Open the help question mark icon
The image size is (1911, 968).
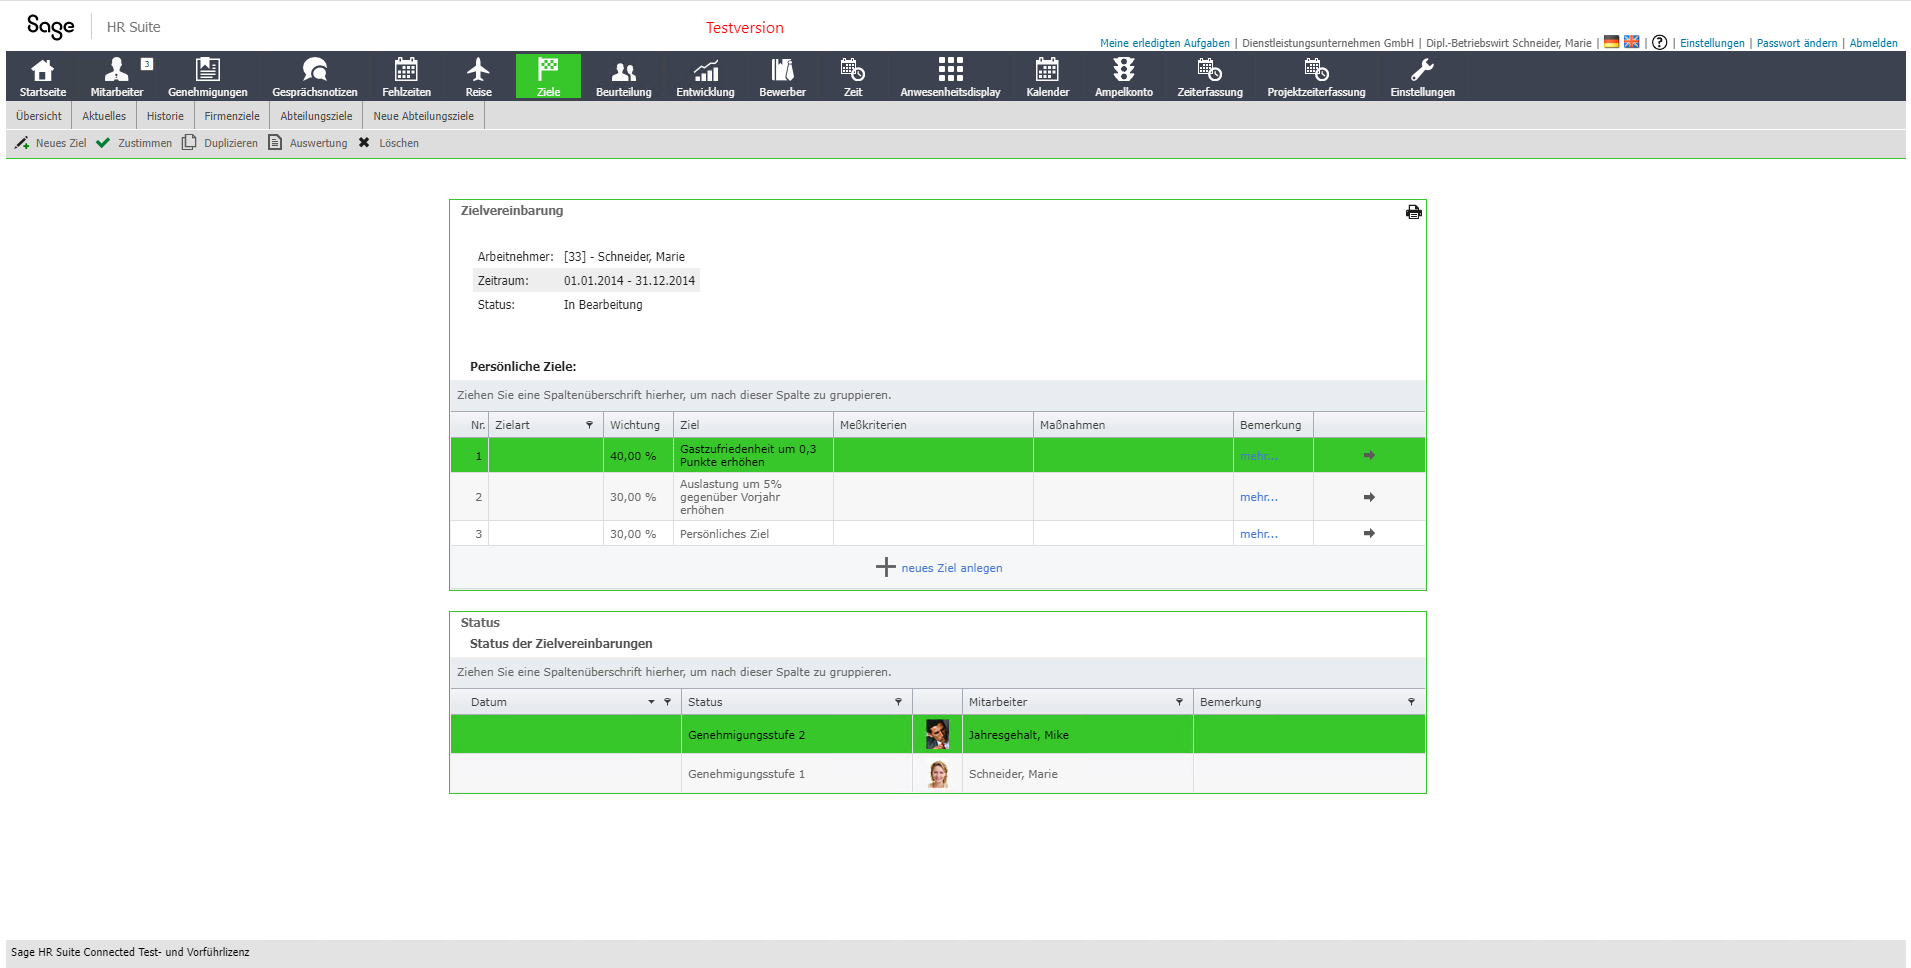click(1659, 42)
